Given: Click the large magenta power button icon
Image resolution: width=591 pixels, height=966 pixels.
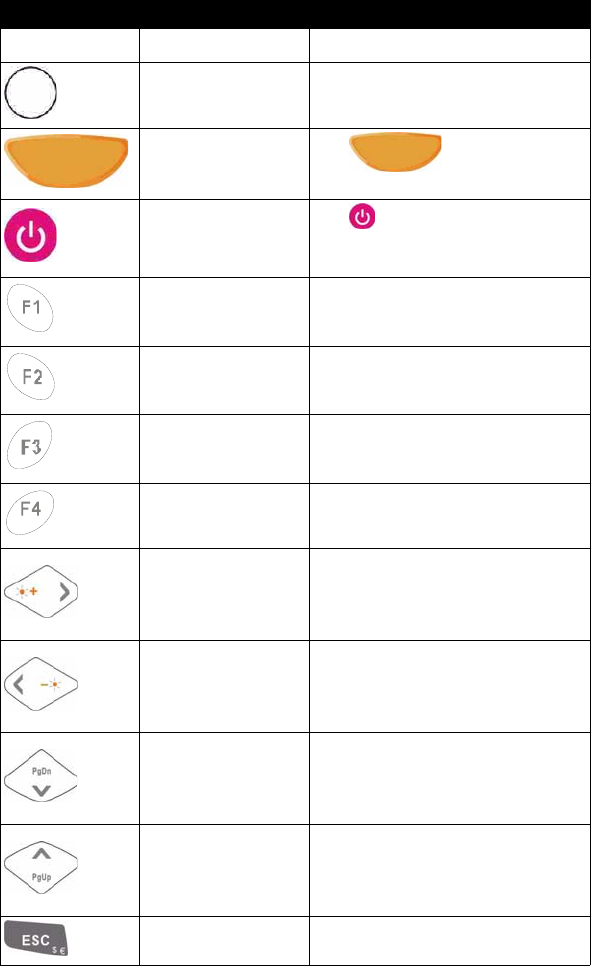Looking at the screenshot, I should click(30, 235).
